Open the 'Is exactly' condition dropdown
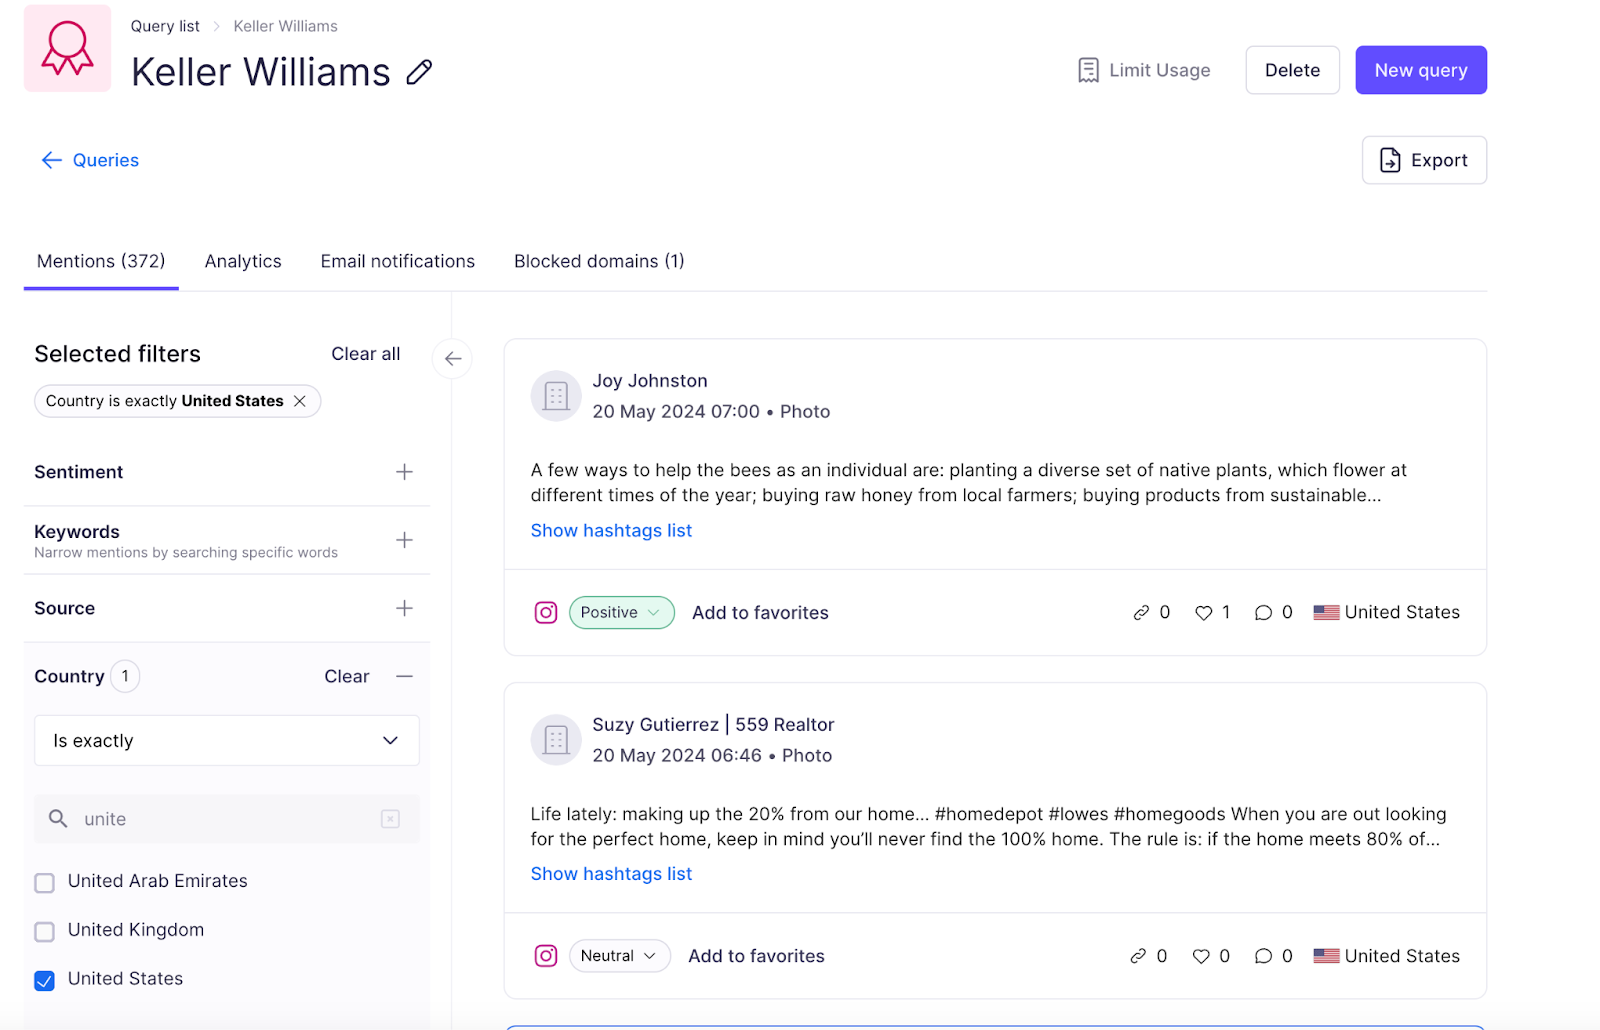 click(227, 741)
